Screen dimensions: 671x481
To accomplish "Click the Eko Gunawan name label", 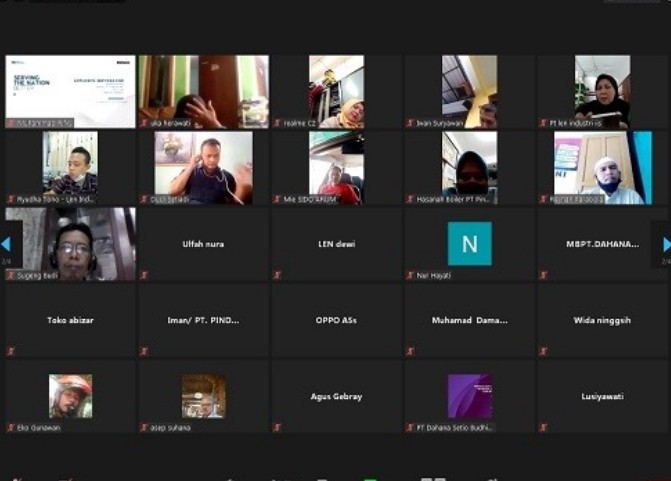I will click(39, 428).
